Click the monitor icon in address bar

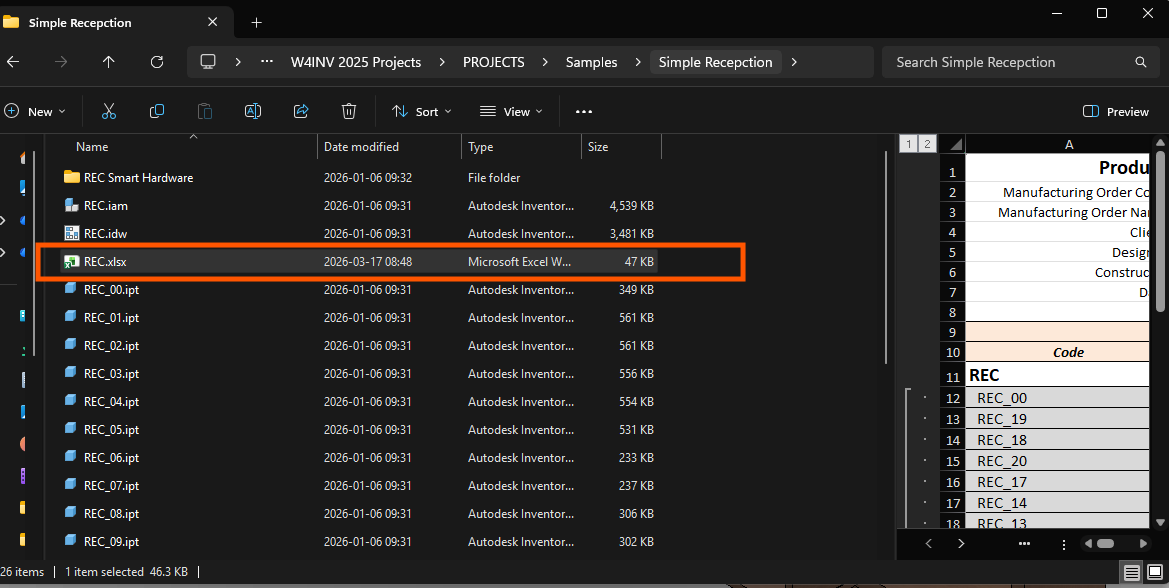point(208,62)
